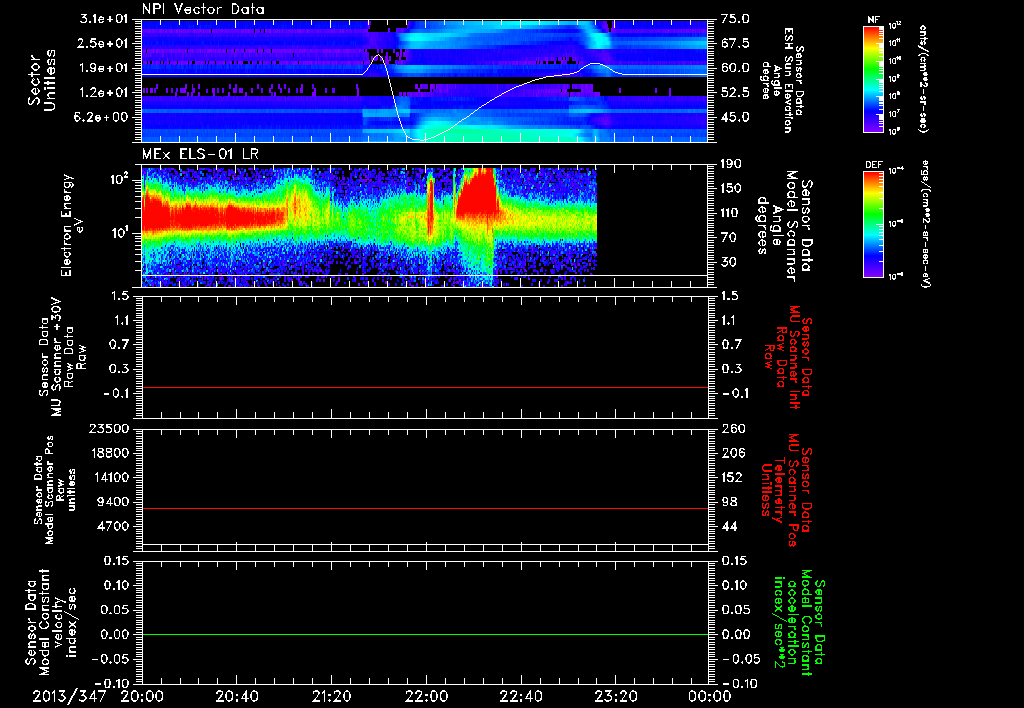The height and width of the screenshot is (708, 1024).
Task: Click the white sun elevation curve's first peak
Action: pyautogui.click(x=378, y=56)
